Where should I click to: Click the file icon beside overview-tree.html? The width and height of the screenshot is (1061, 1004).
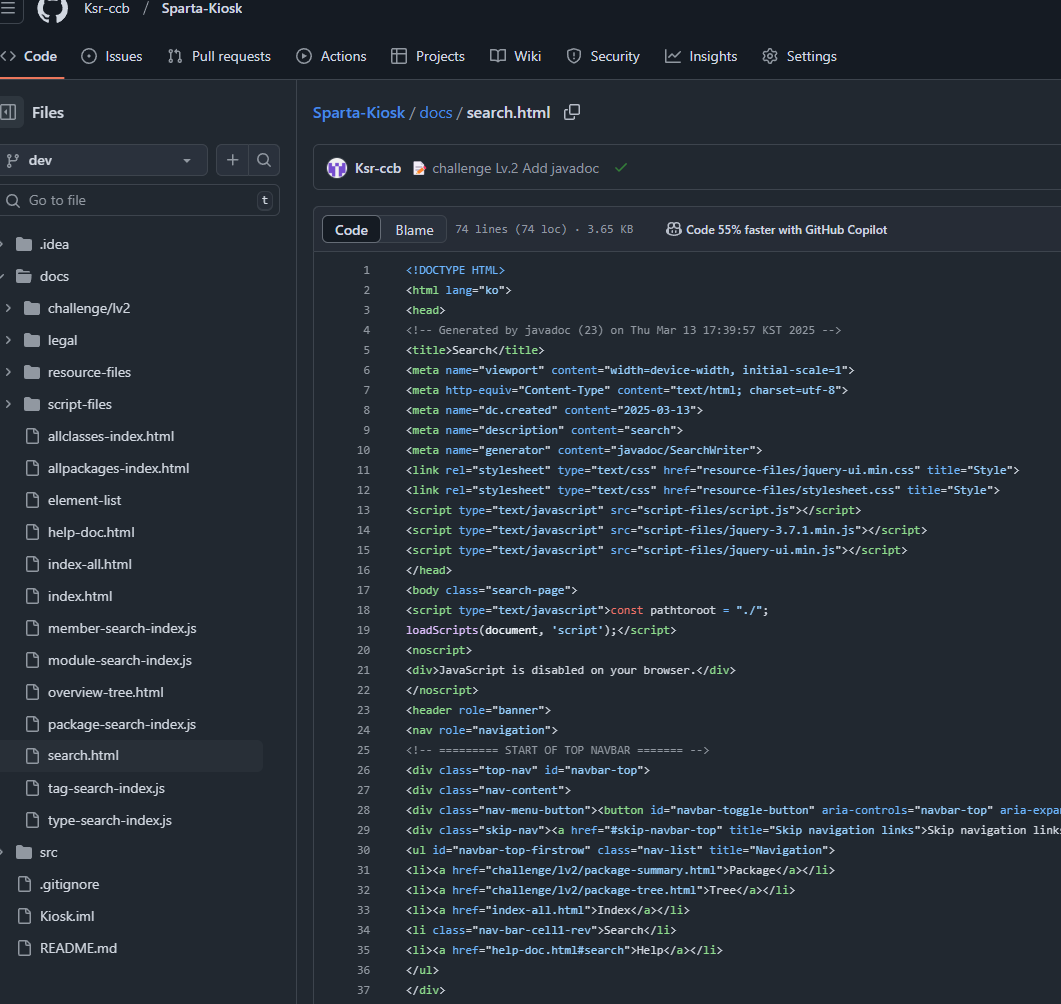[32, 692]
